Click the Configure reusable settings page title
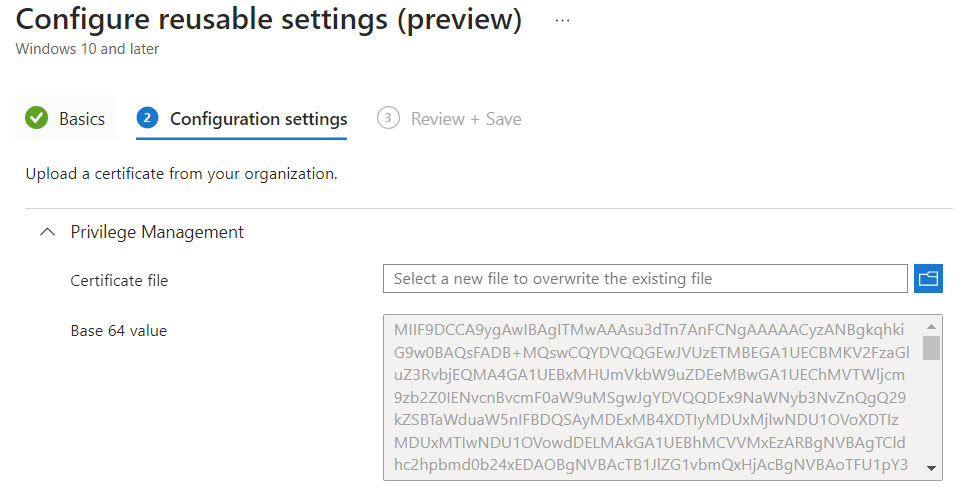The height and width of the screenshot is (503, 959). coord(268,19)
